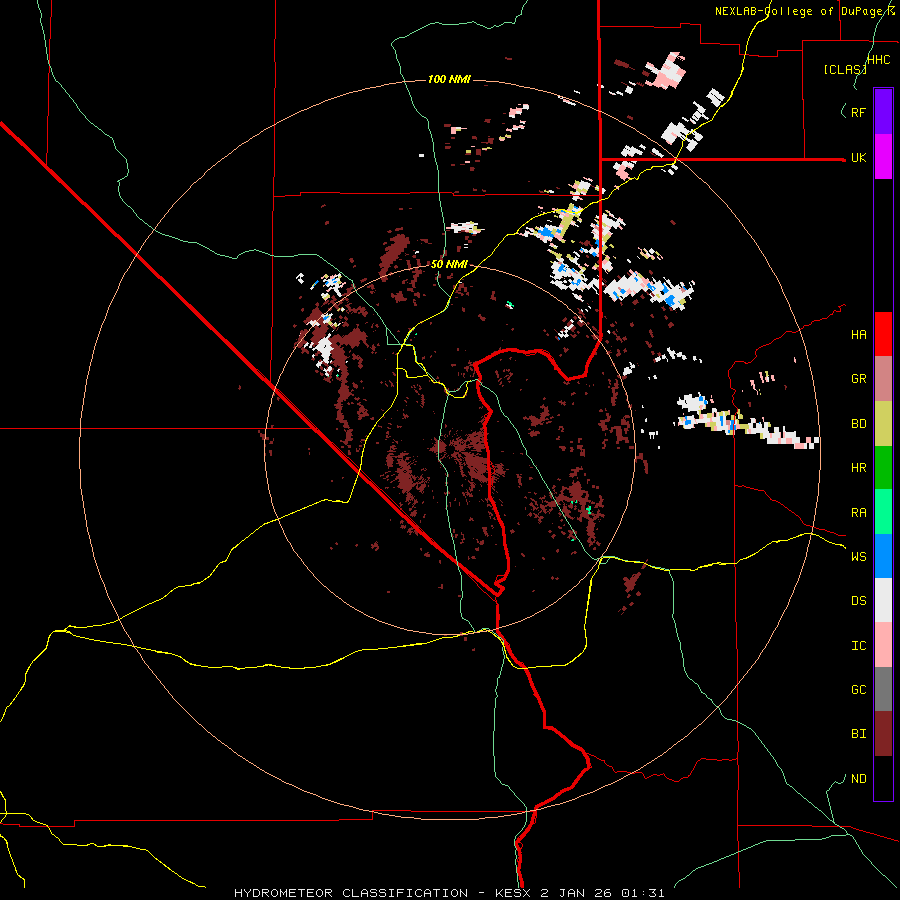This screenshot has width=900, height=900.
Task: Click the WS blue color swatch
Action: tap(883, 556)
